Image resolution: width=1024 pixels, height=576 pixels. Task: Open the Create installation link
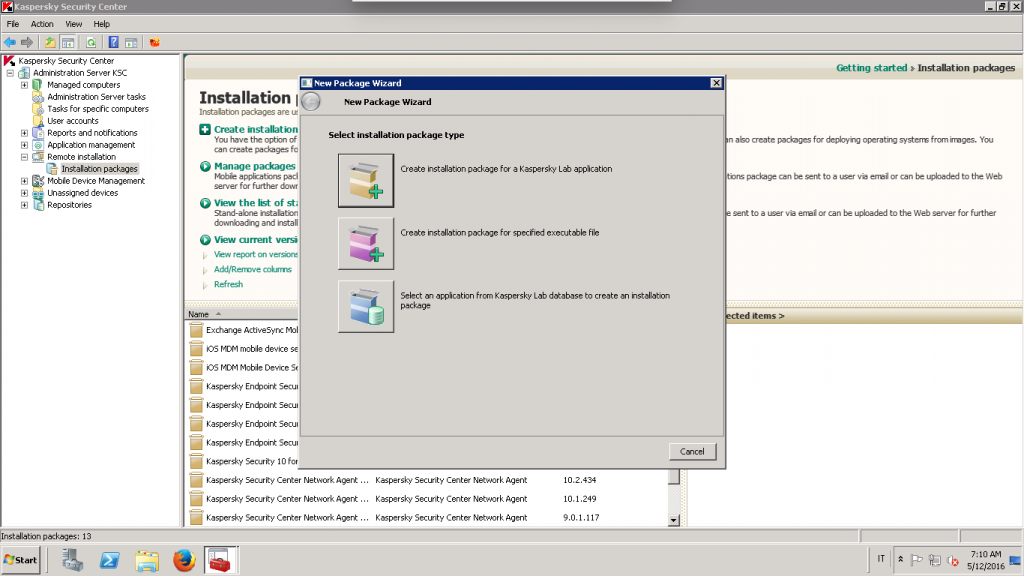[255, 129]
